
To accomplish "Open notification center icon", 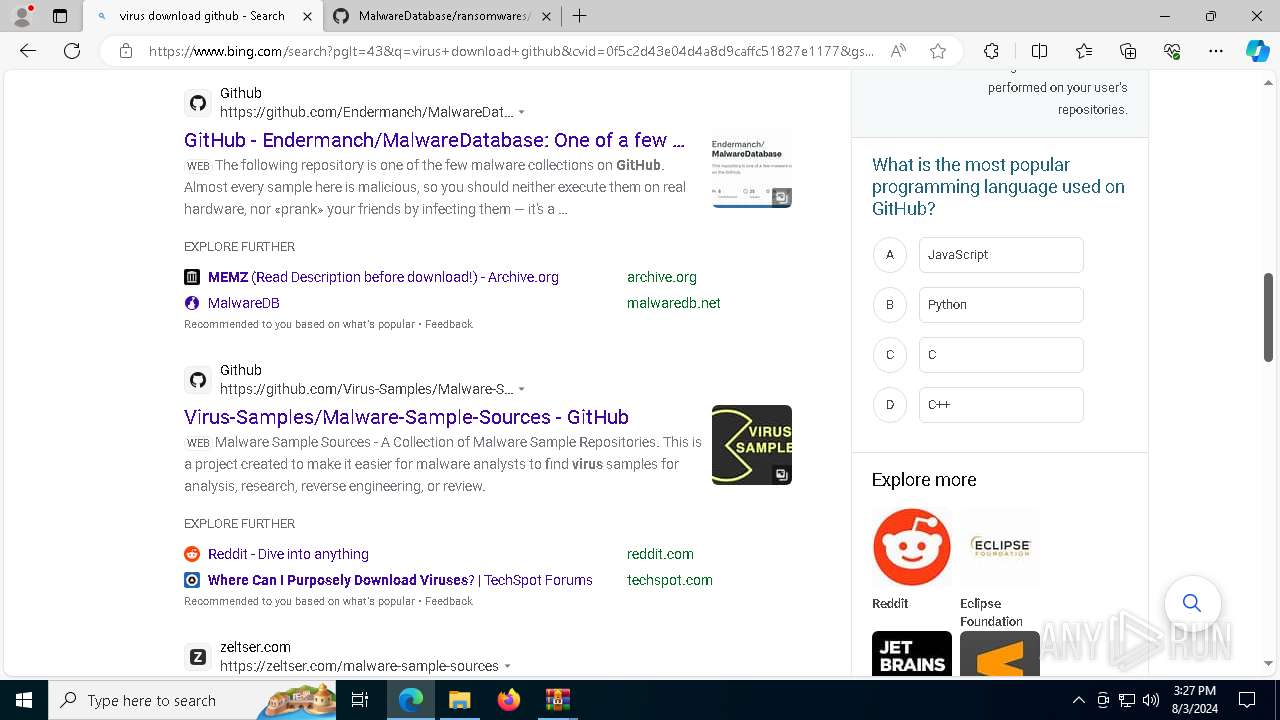I will pyautogui.click(x=1247, y=700).
